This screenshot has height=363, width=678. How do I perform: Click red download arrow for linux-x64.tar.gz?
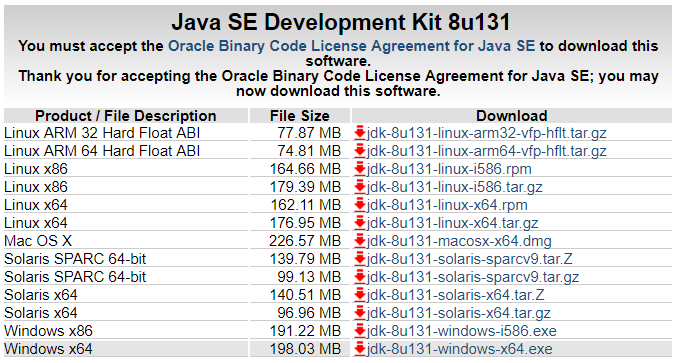(360, 223)
